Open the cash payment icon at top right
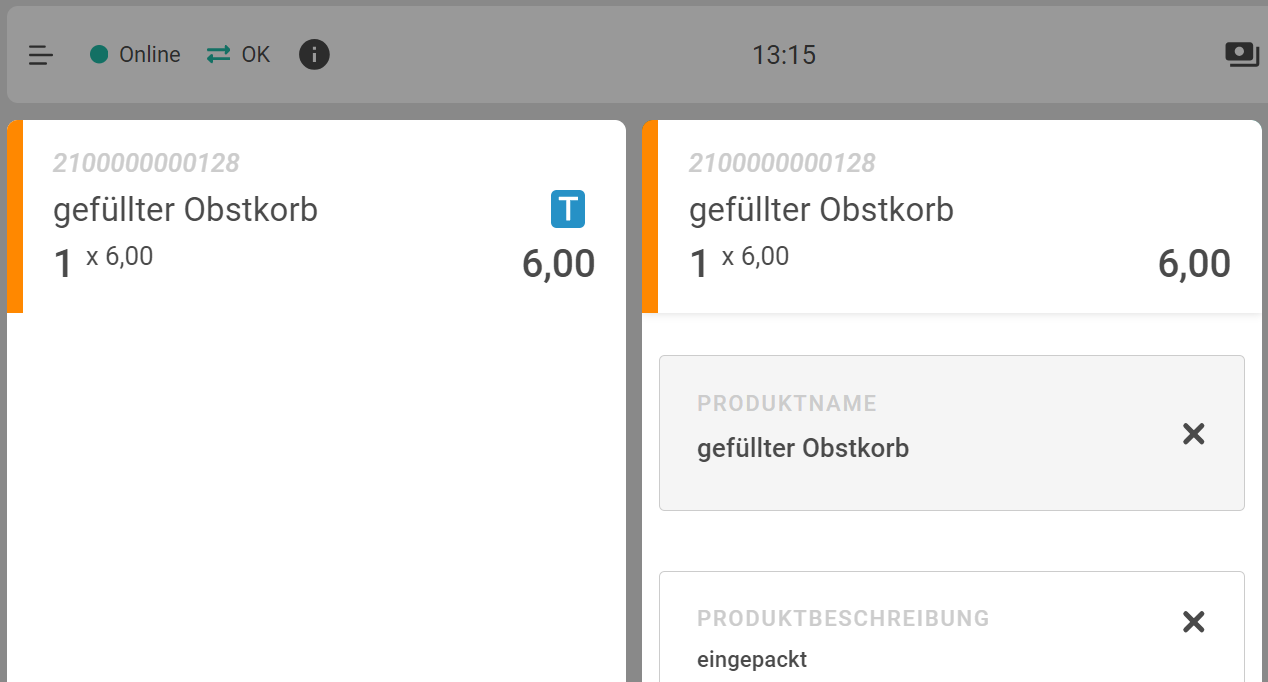 pos(1242,54)
